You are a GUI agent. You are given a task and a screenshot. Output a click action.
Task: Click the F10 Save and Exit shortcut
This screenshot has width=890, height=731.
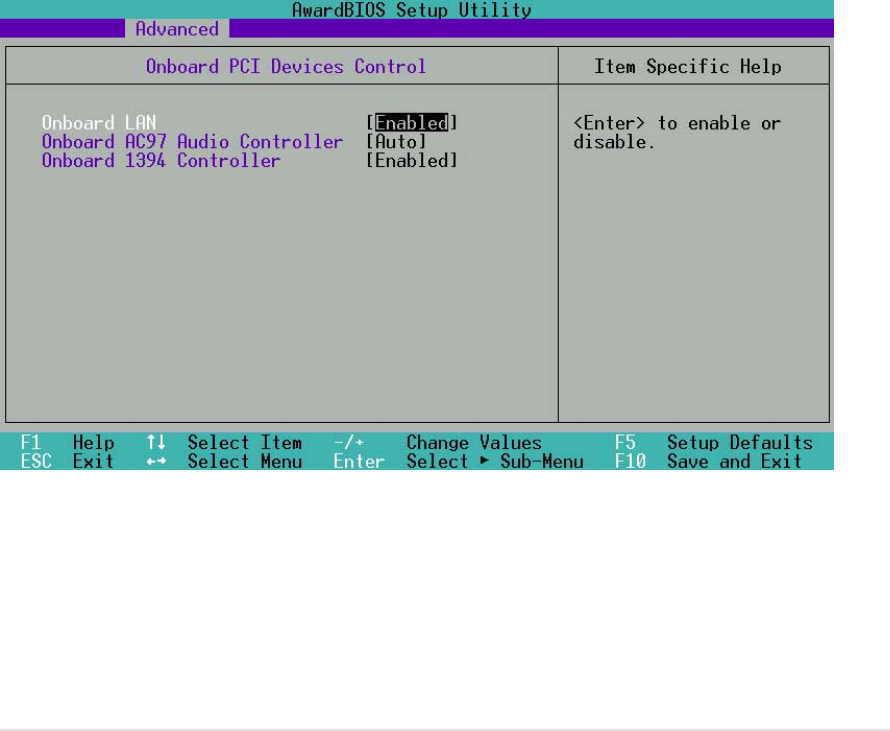708,461
